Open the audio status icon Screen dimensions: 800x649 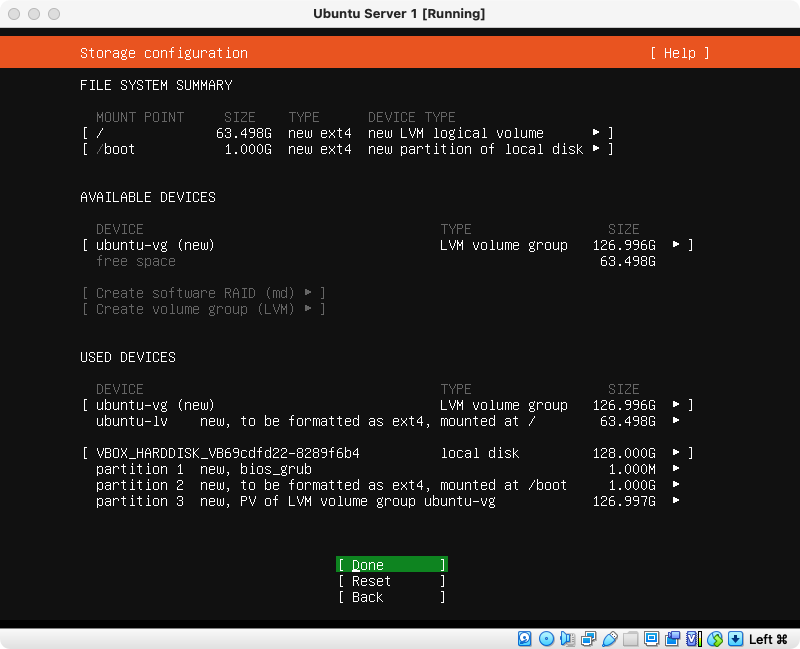(x=567, y=639)
